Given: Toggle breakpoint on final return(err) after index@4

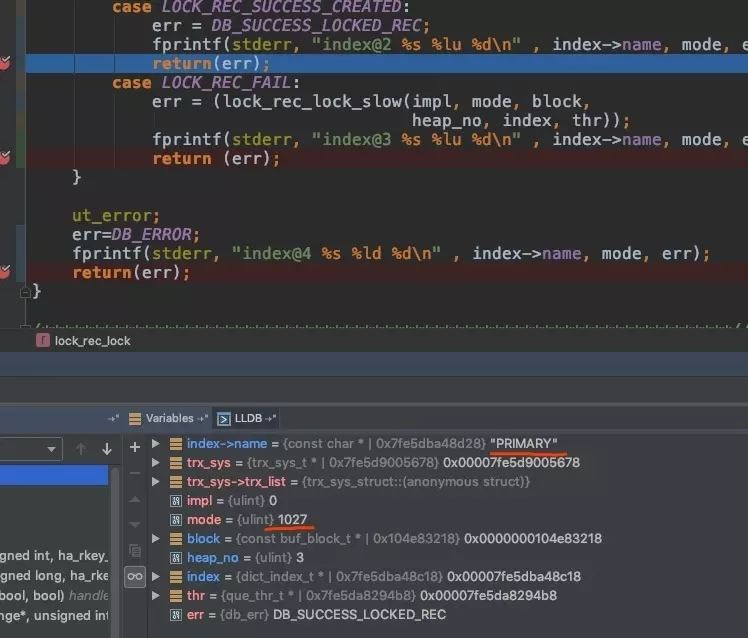Looking at the screenshot, I should pyautogui.click(x=5, y=272).
